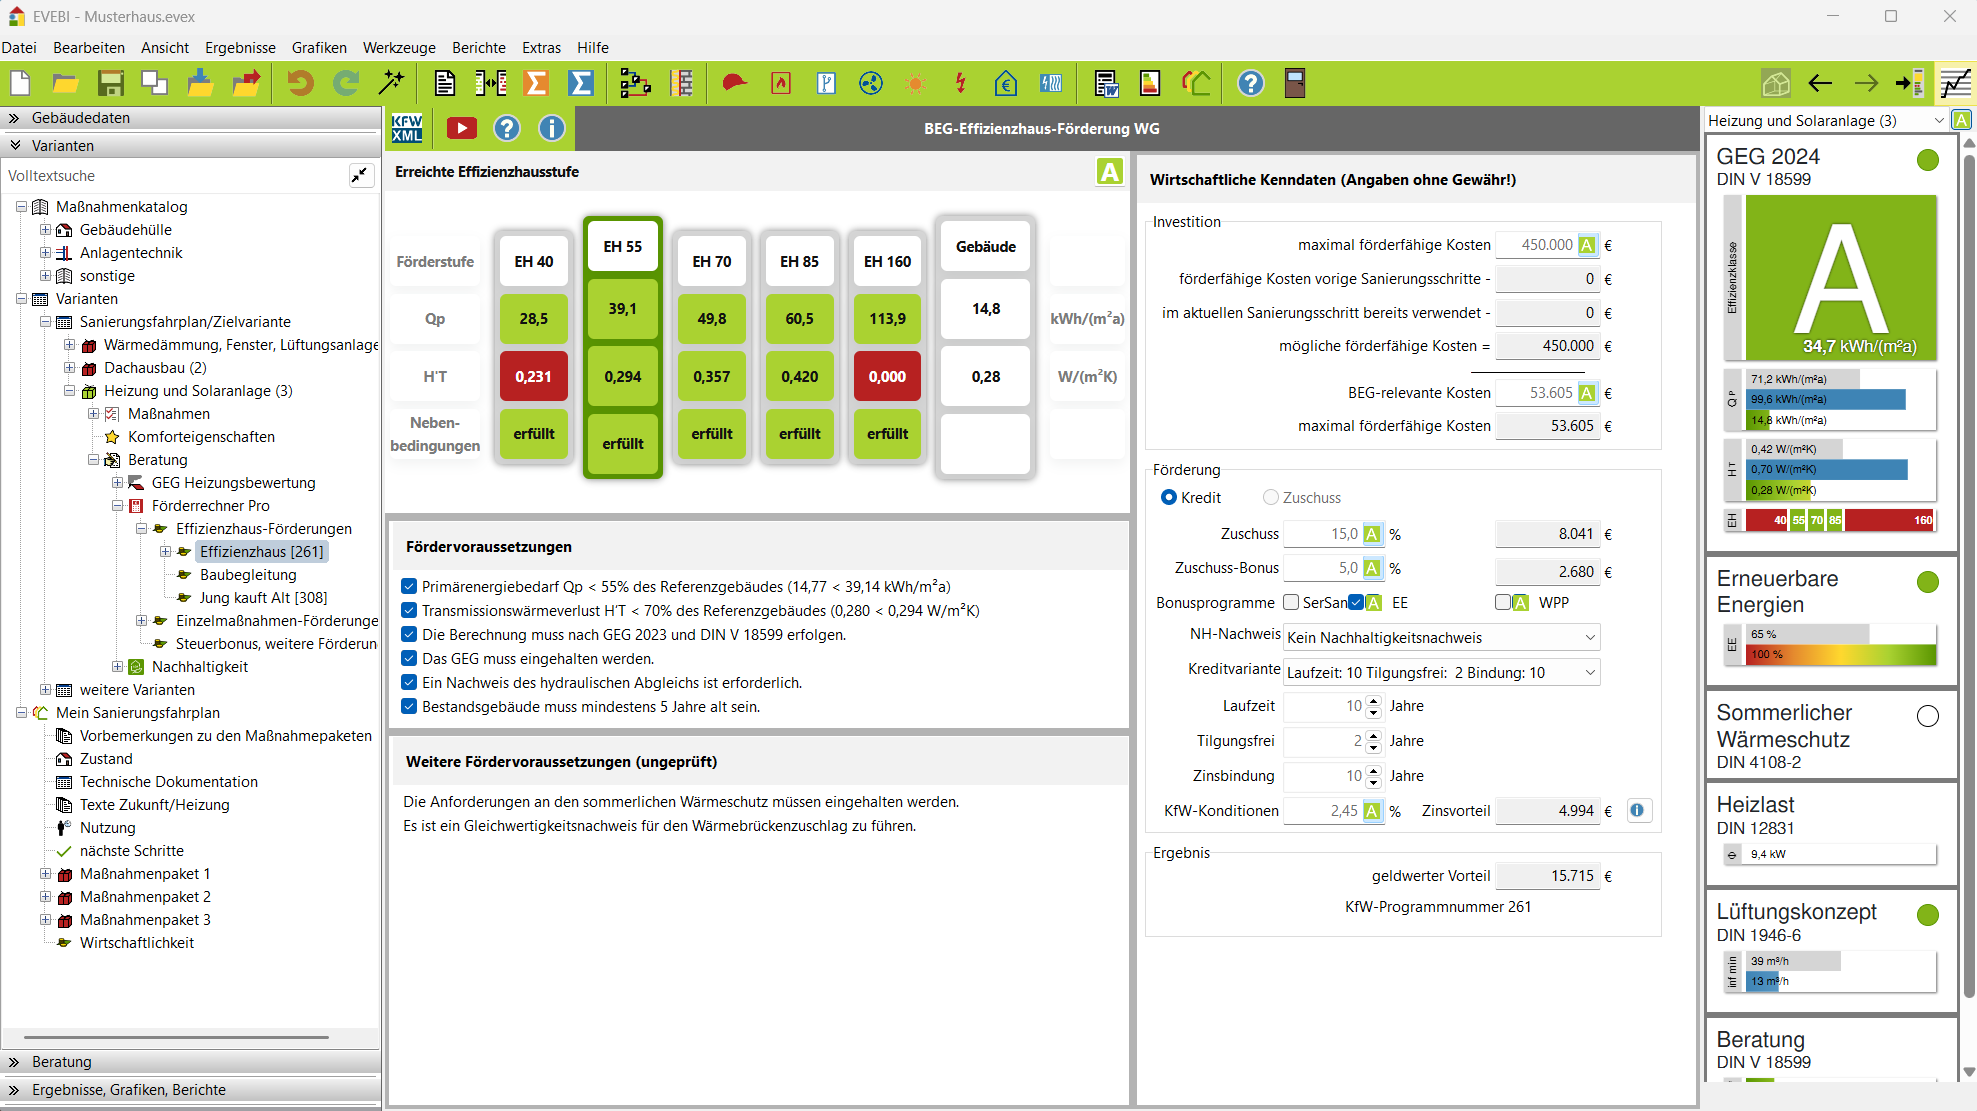Click the brown door icon in toolbar
The width and height of the screenshot is (1977, 1111).
tap(1295, 84)
